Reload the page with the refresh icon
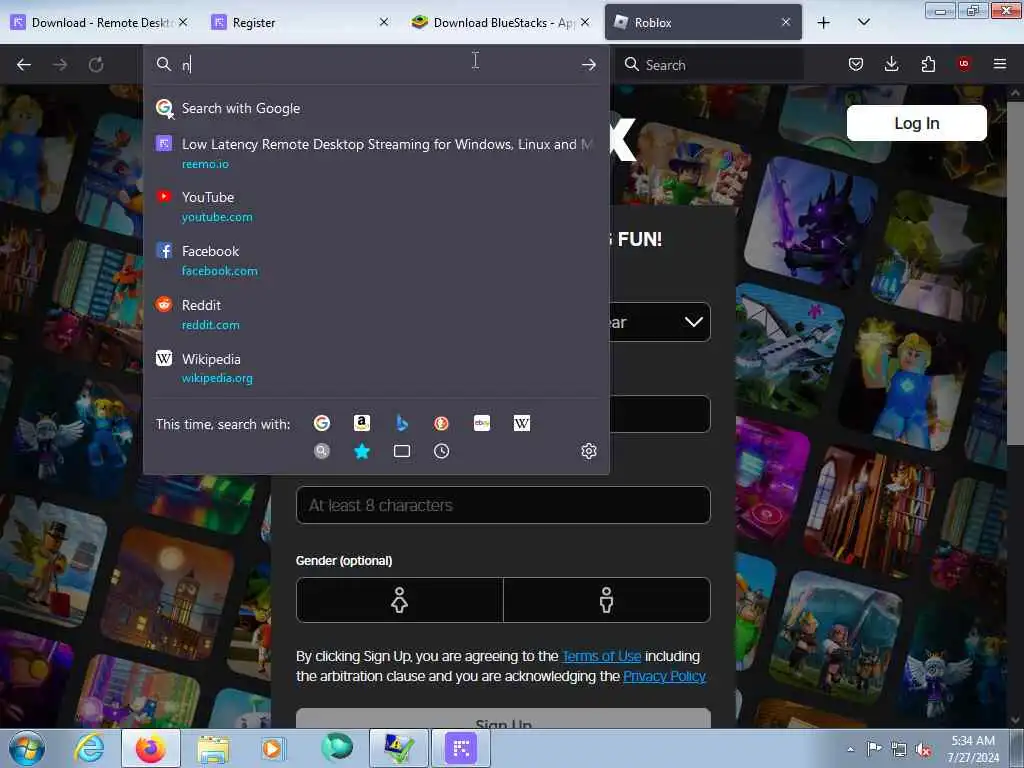1024x768 pixels. coord(96,65)
